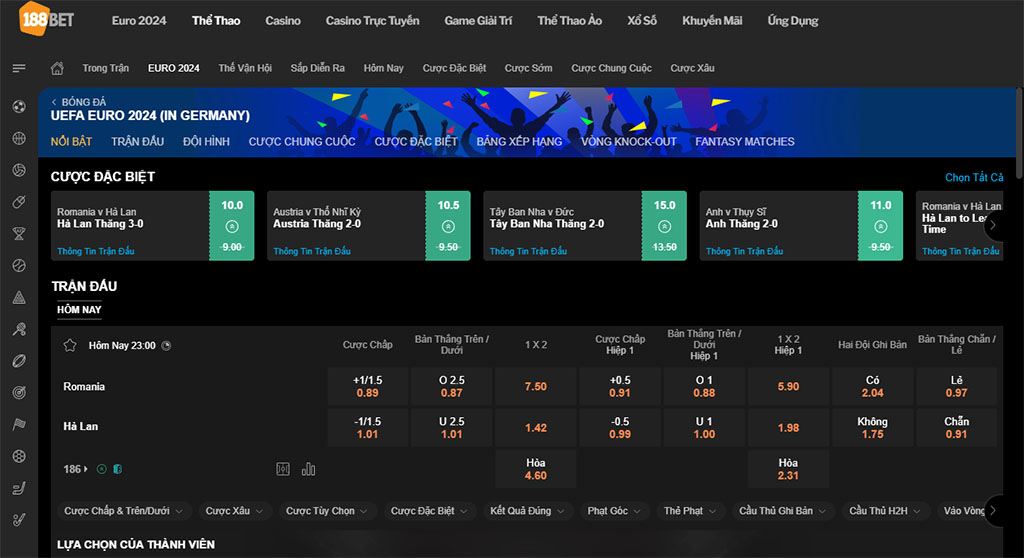The width and height of the screenshot is (1024, 558).
Task: Expand the Cầu Thủ H2H dropdown
Action: (x=885, y=511)
